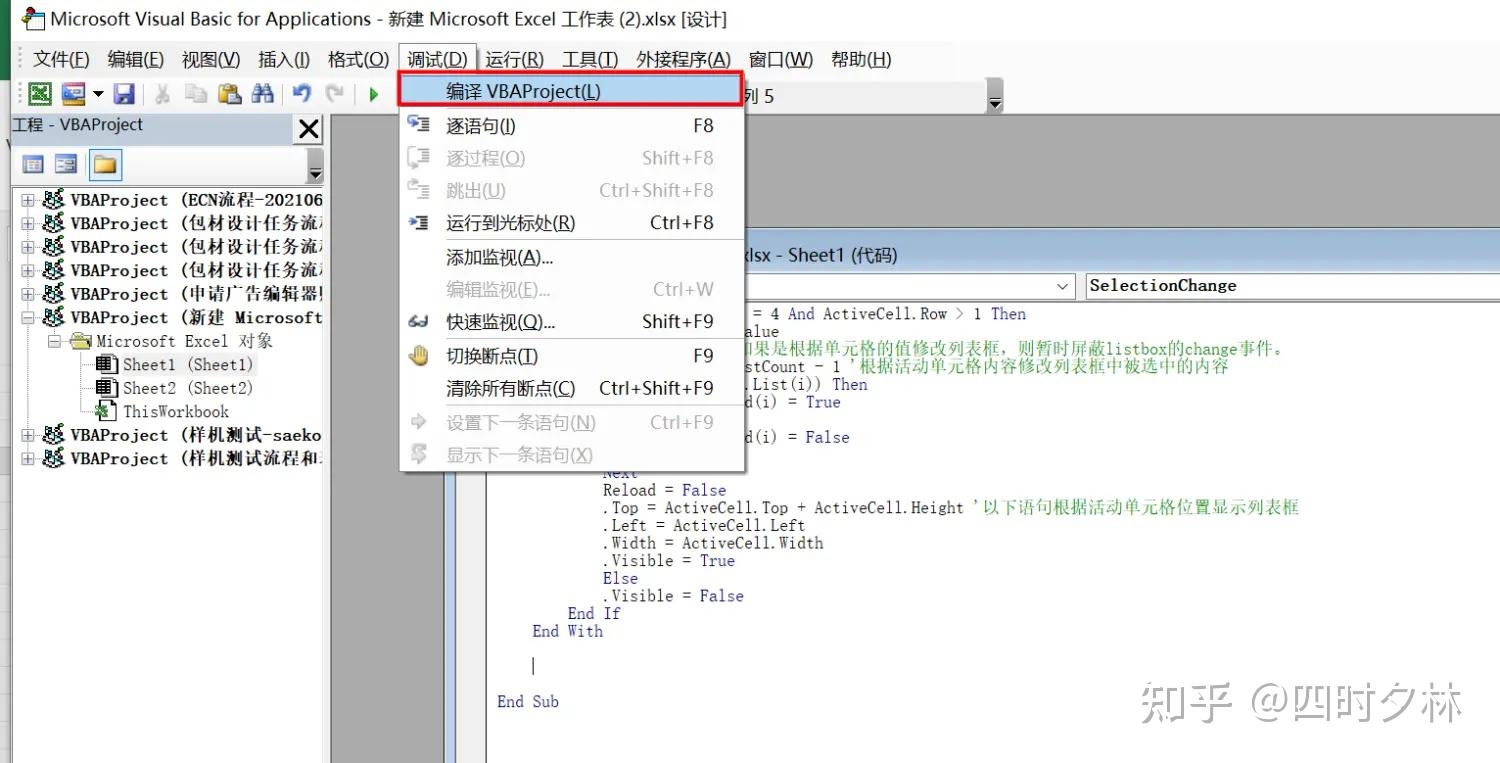This screenshot has height=763, width=1500.
Task: Click the 'Reload = False' code line
Action: pyautogui.click(x=664, y=490)
